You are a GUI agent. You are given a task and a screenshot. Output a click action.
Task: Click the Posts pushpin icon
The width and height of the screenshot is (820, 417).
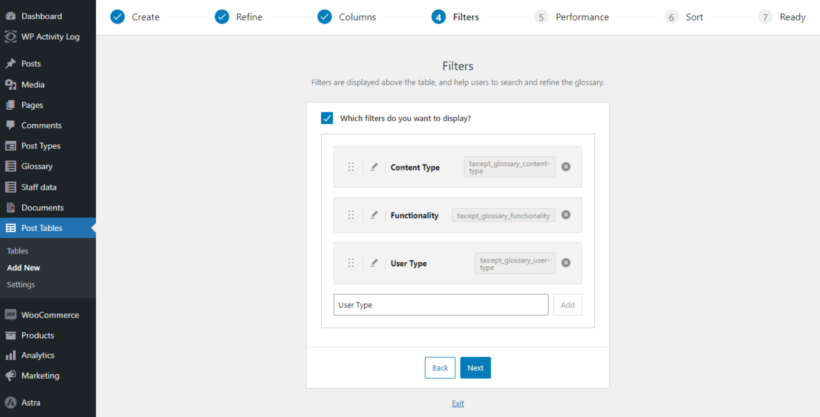(10, 64)
